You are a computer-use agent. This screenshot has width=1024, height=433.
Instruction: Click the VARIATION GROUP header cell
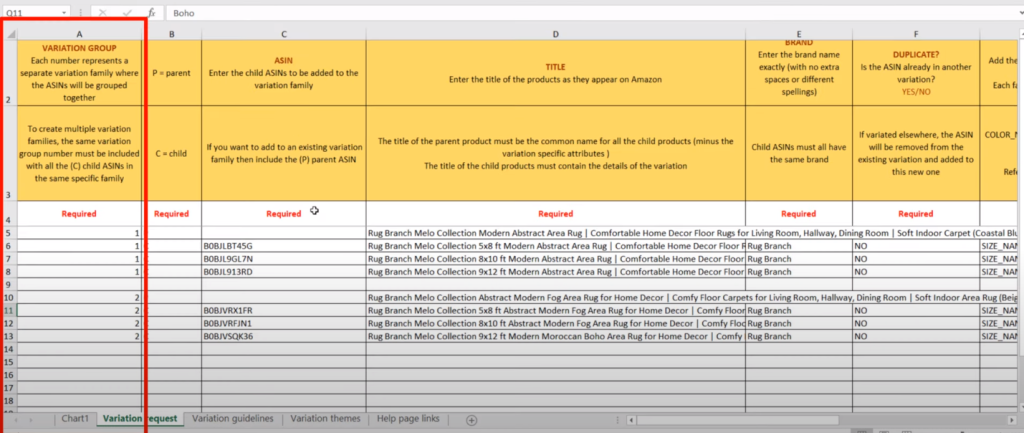click(79, 72)
